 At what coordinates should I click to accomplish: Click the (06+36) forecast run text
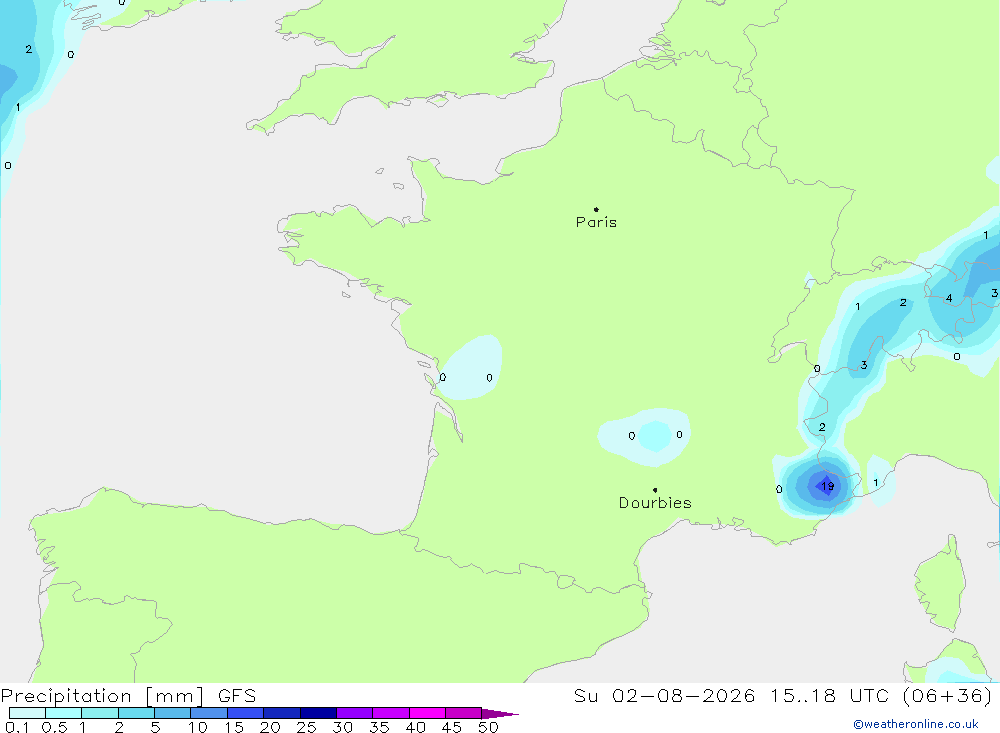pos(948,696)
